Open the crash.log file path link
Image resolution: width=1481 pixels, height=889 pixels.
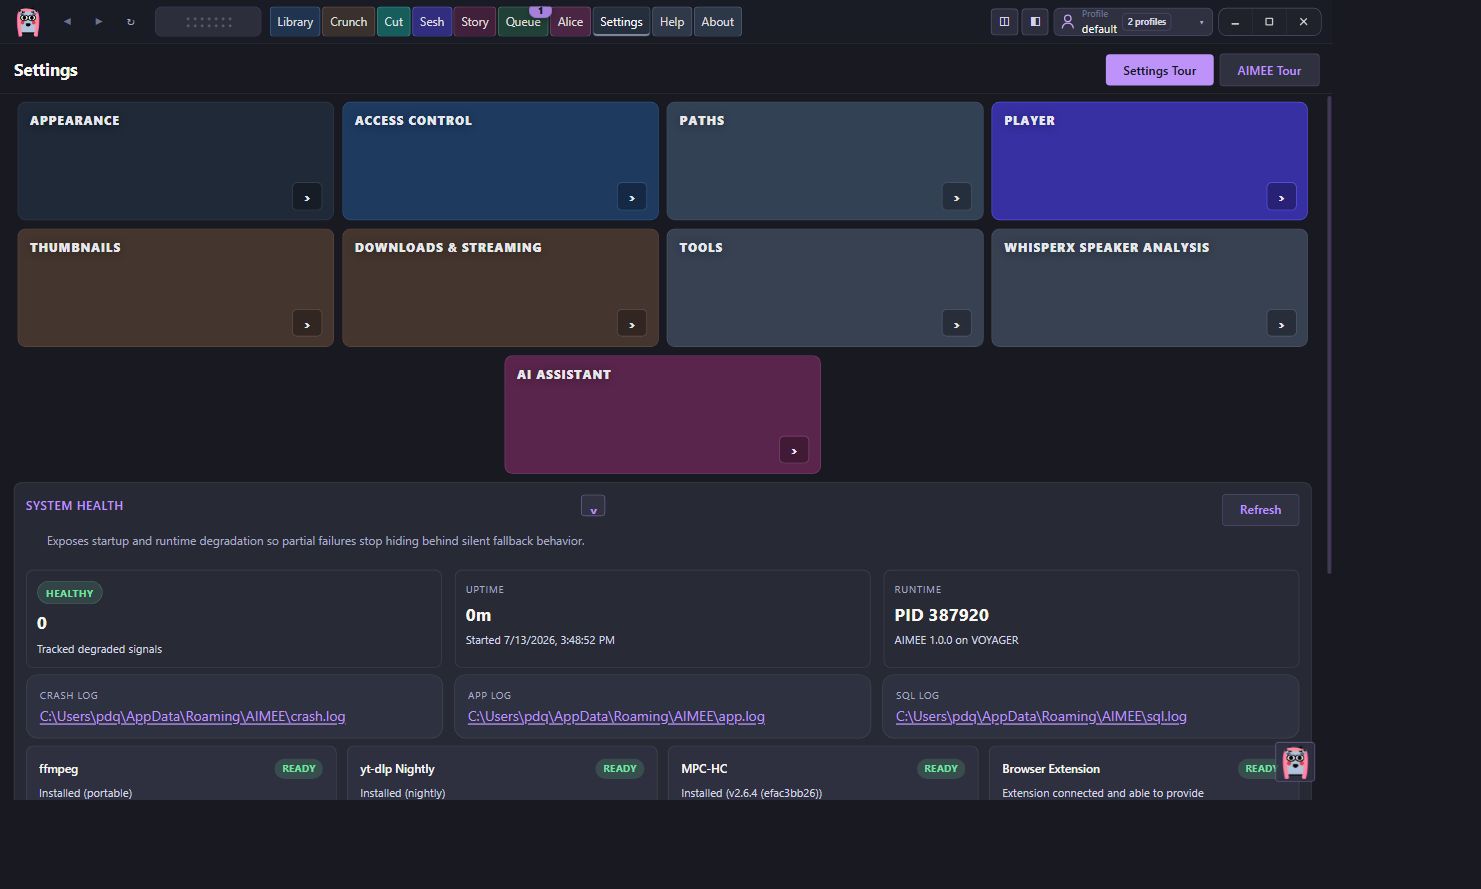pos(192,716)
